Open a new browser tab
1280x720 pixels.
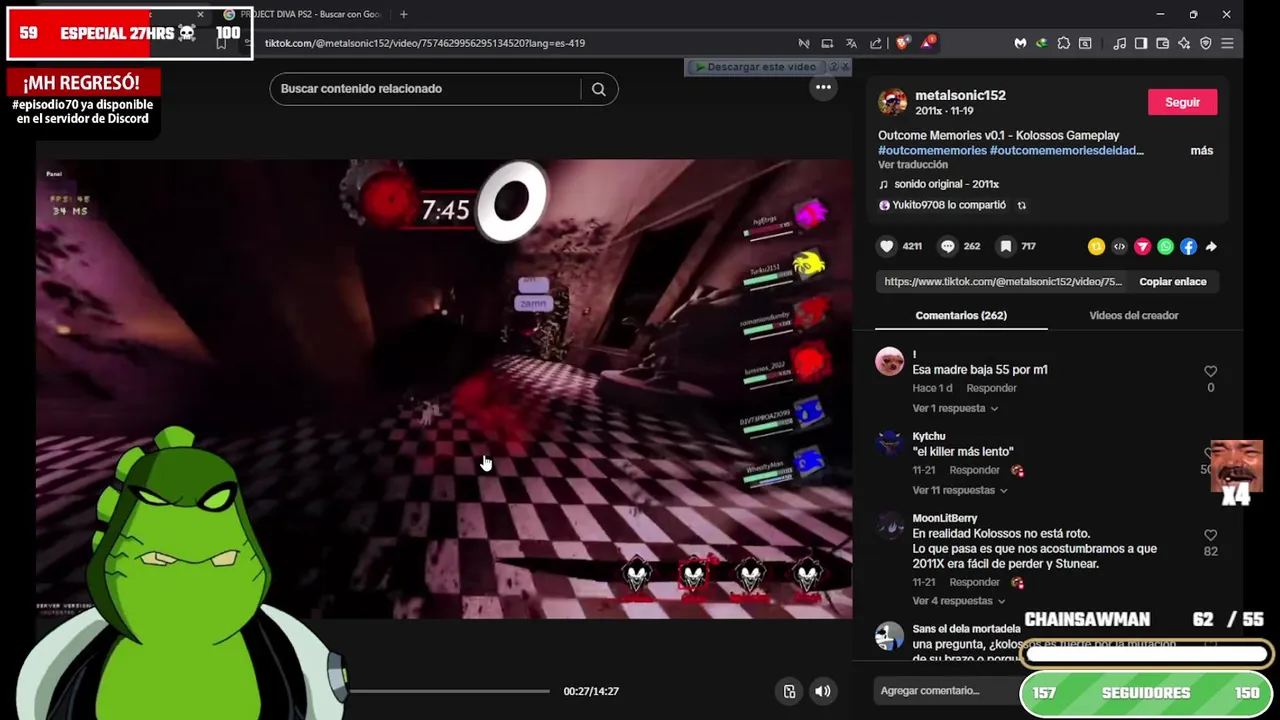pos(404,14)
